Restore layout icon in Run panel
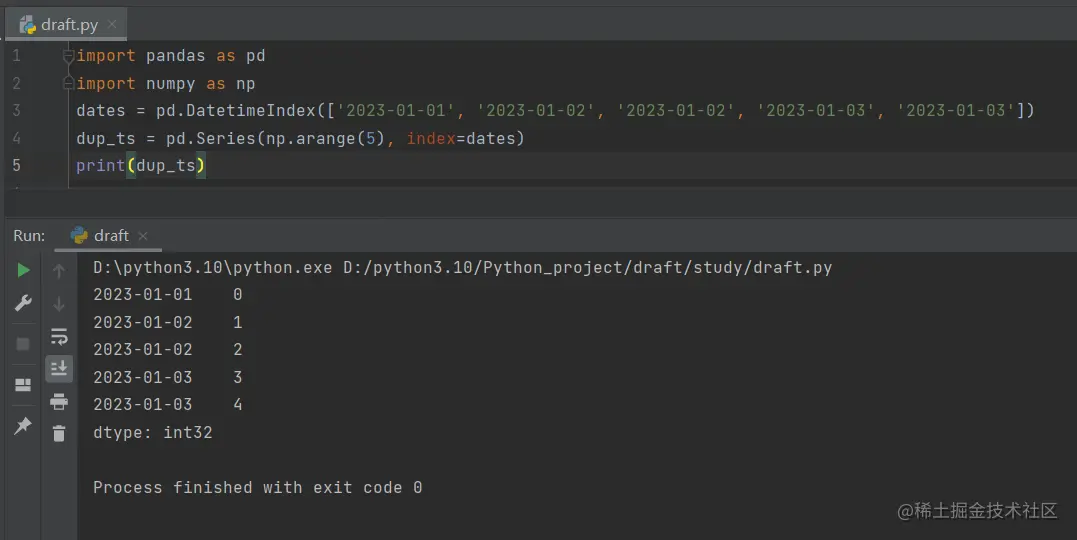1077x540 pixels. pyautogui.click(x=23, y=385)
